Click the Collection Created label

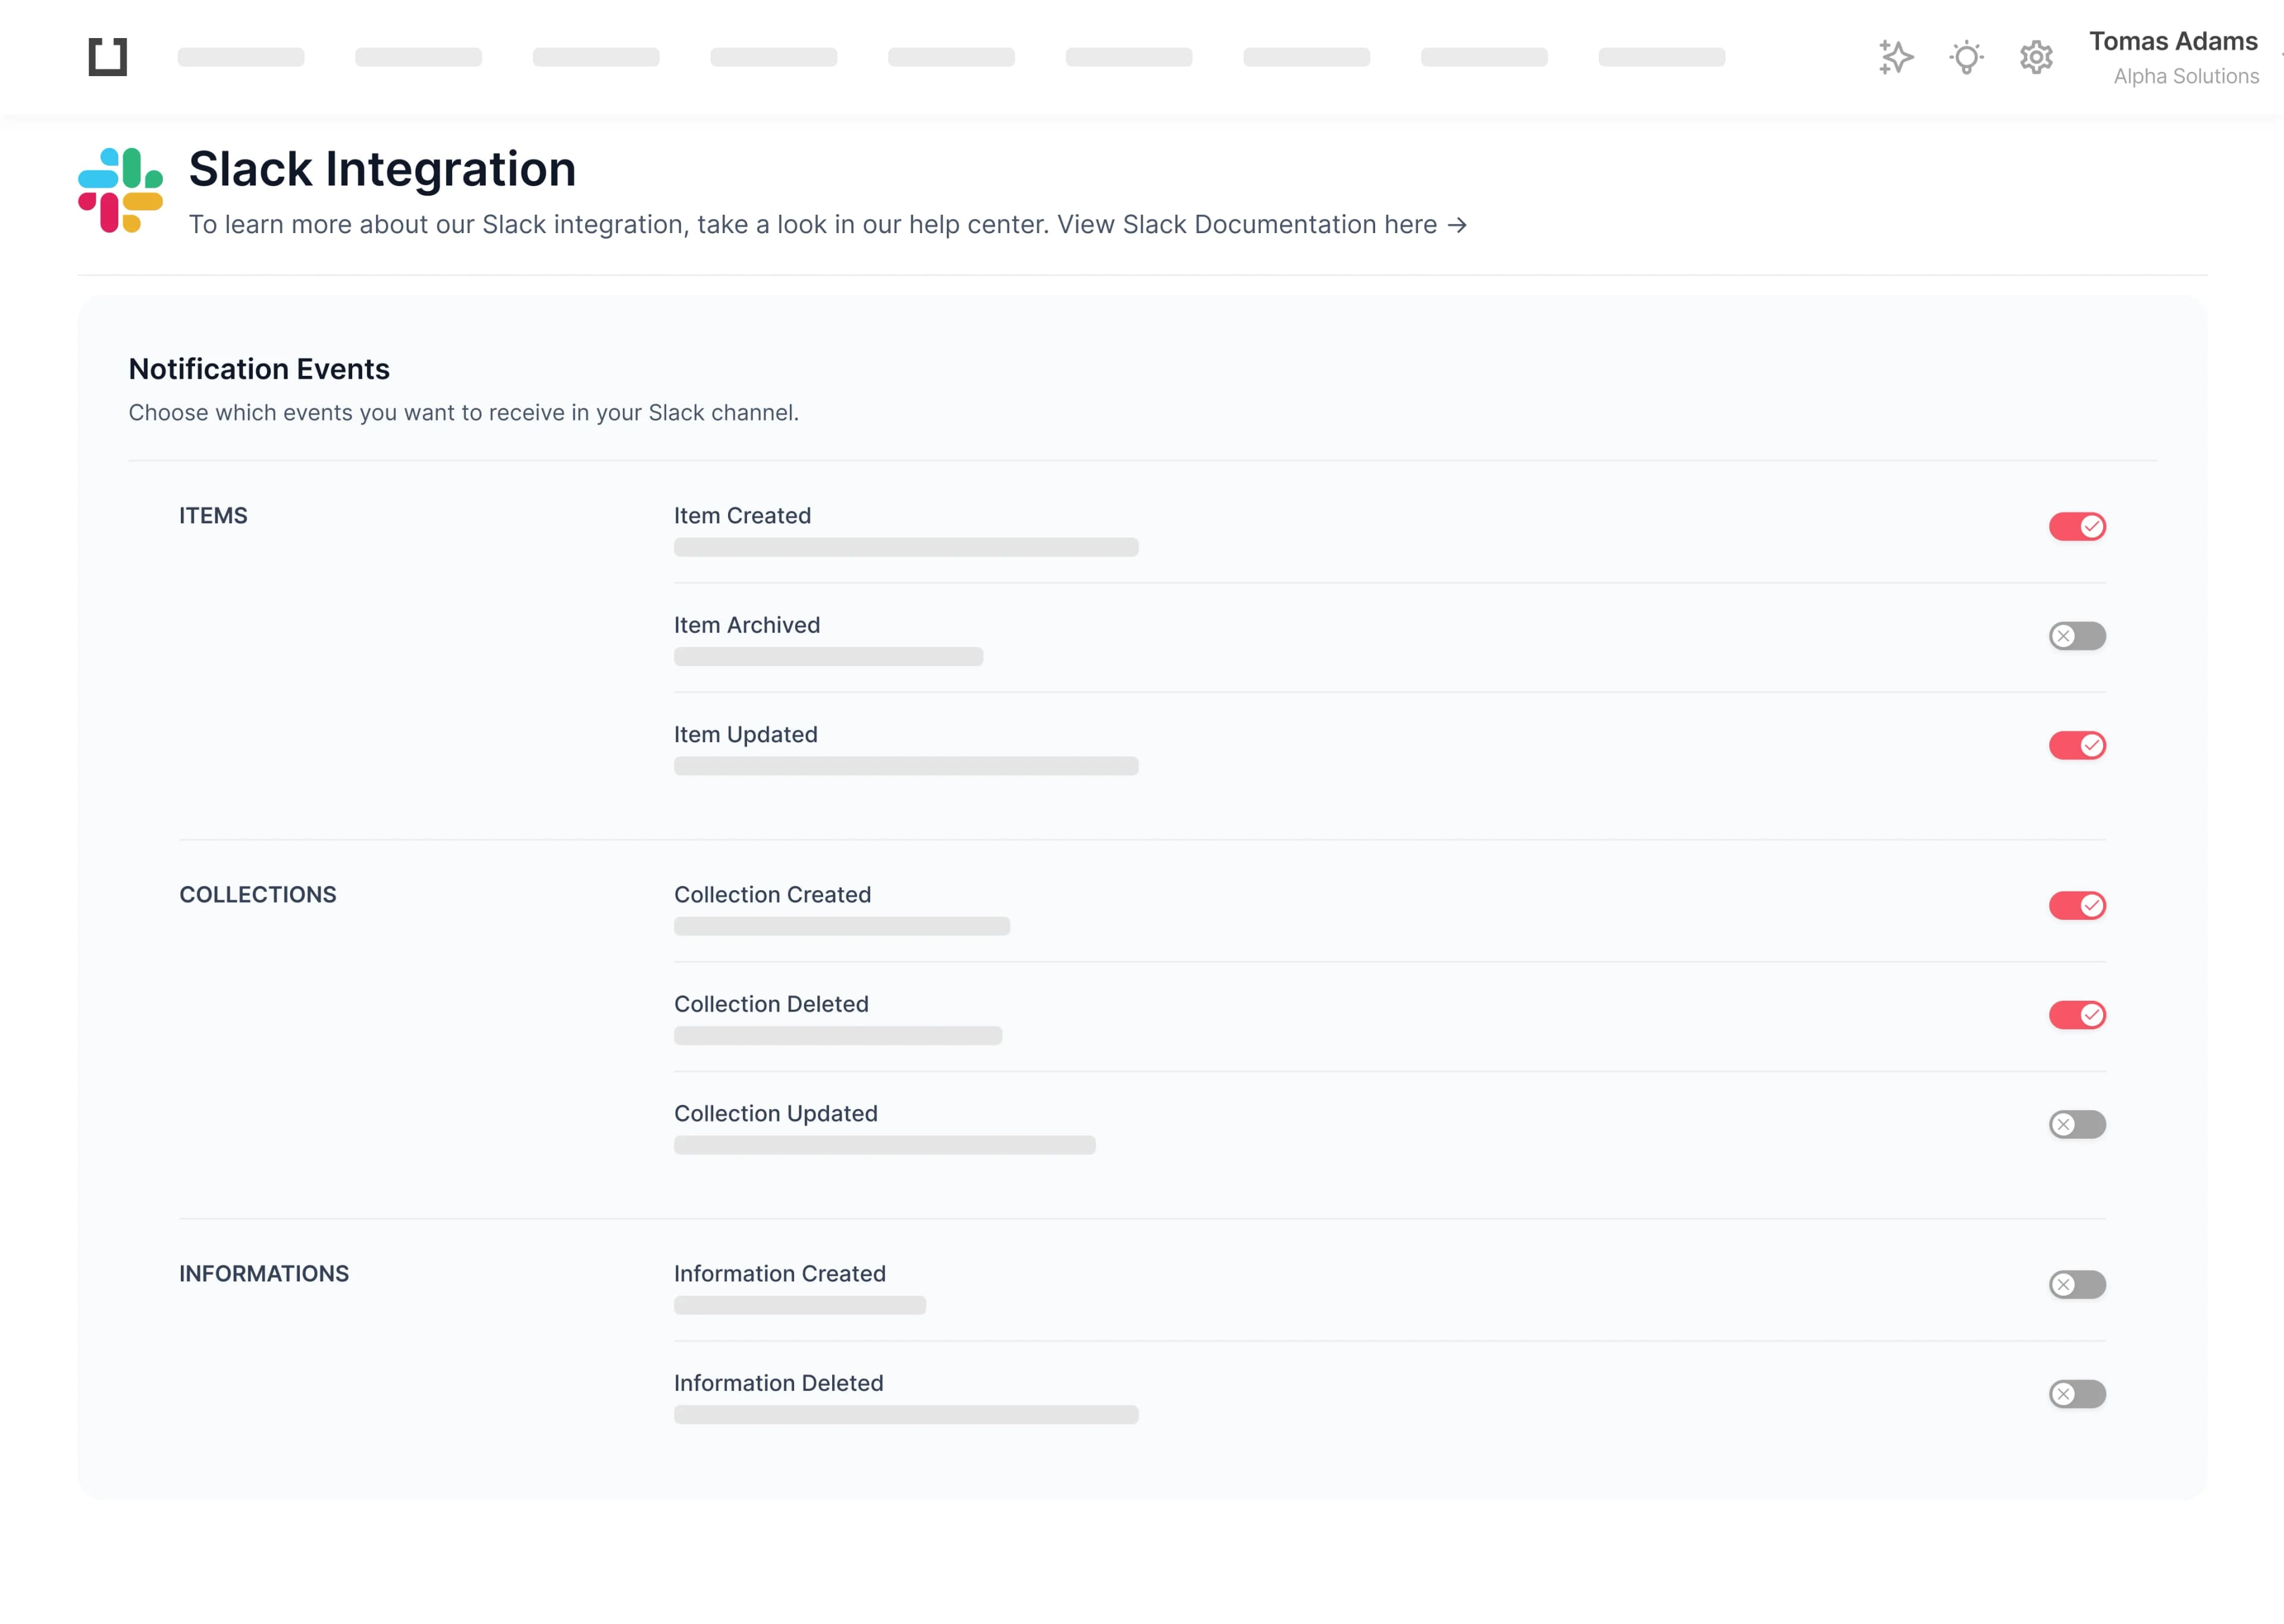click(773, 895)
